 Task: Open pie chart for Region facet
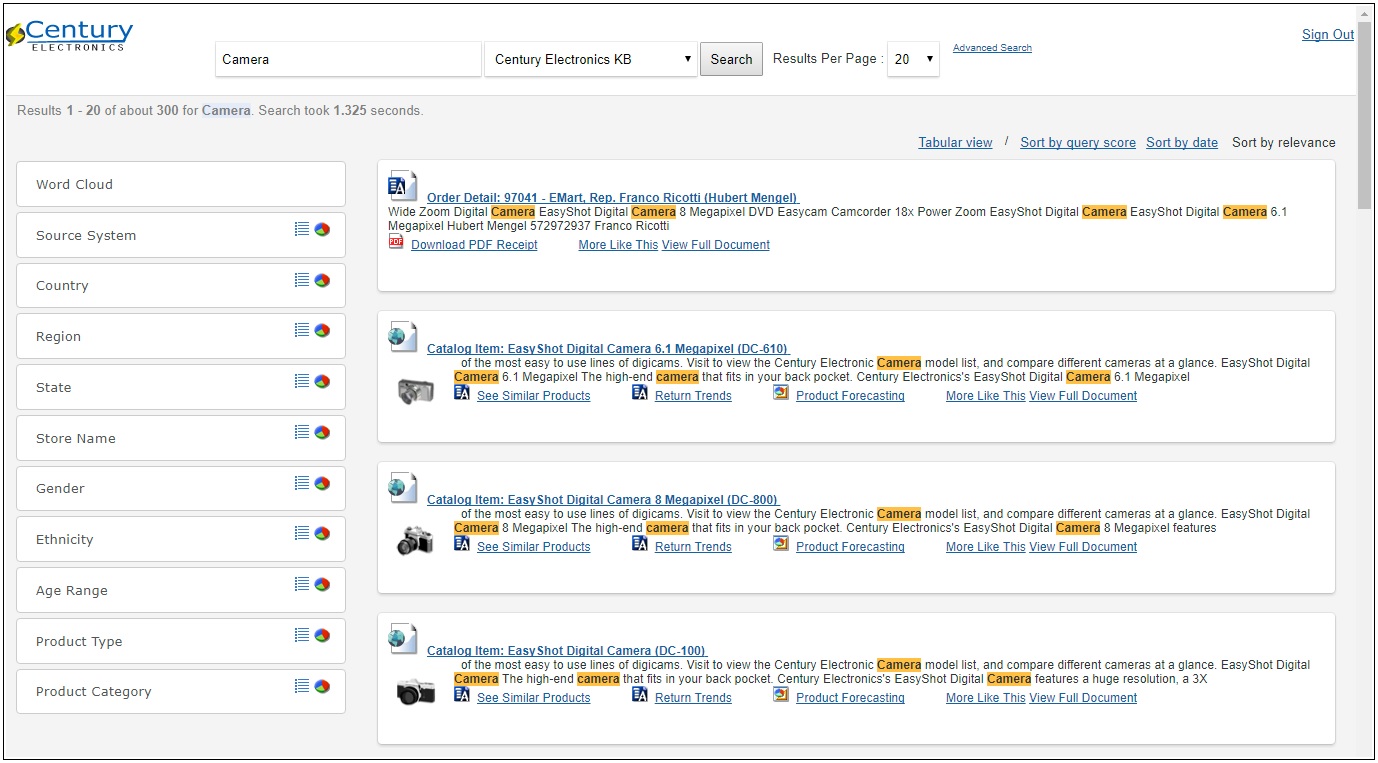point(322,331)
